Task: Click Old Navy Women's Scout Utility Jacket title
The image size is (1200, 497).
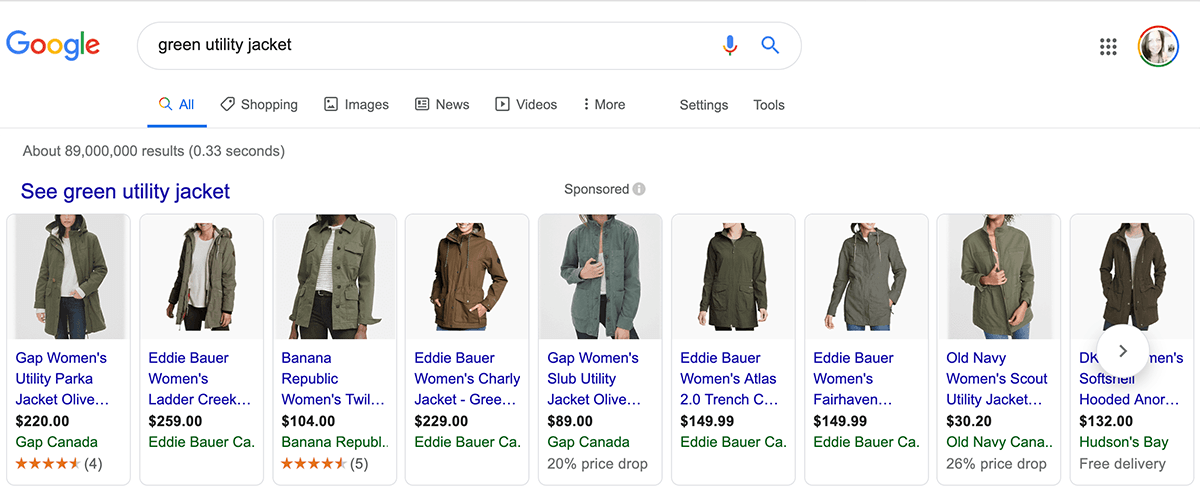Action: click(997, 378)
